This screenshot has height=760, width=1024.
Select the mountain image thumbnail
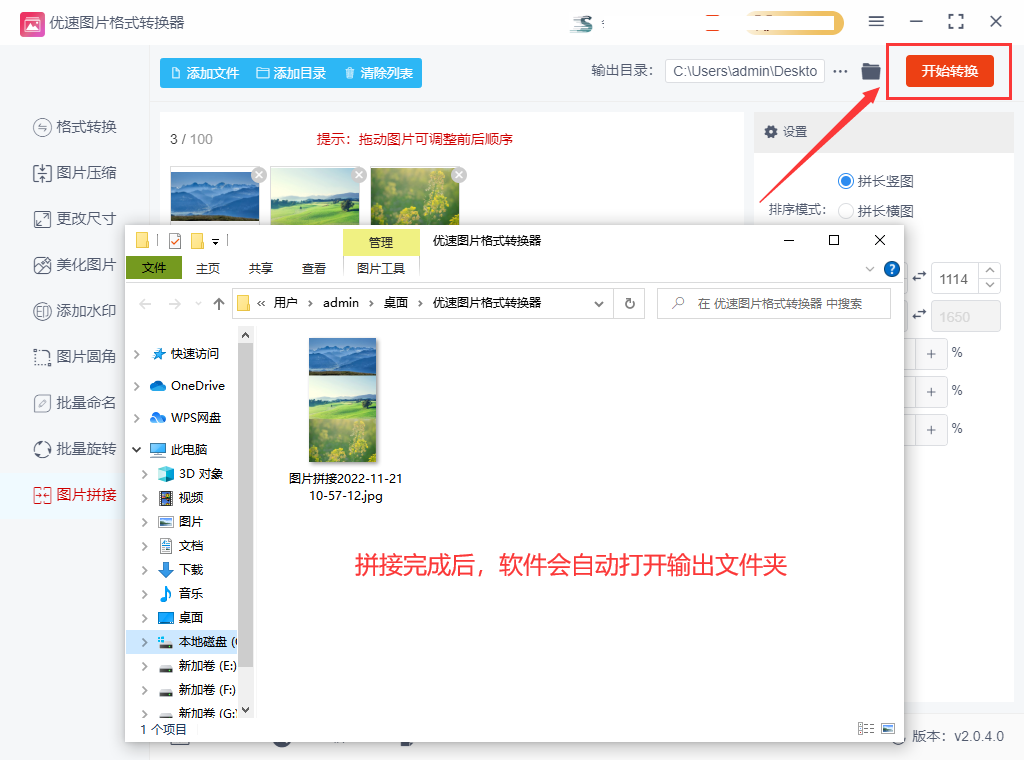point(214,197)
